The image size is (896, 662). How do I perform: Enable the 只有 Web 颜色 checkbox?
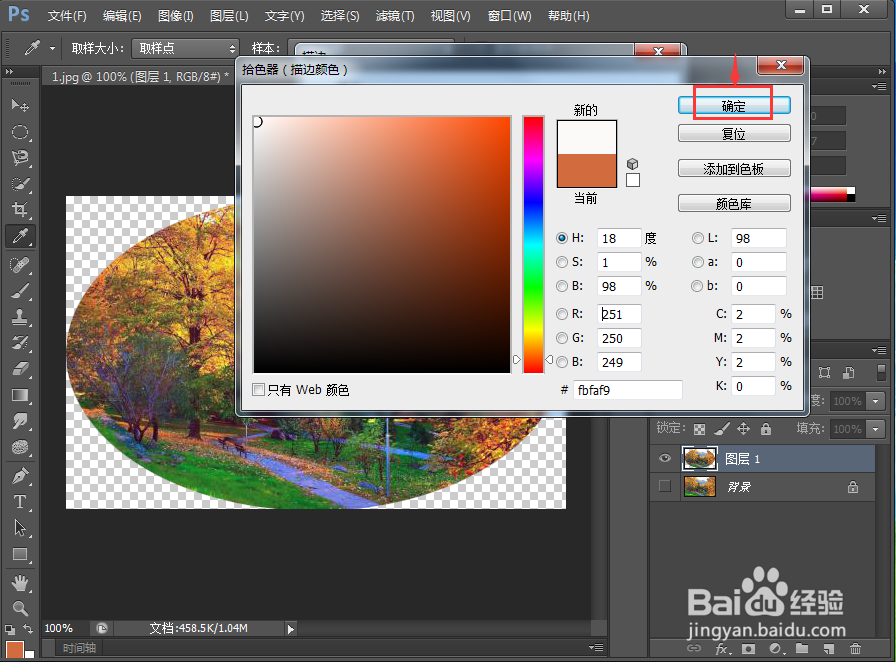click(x=258, y=390)
